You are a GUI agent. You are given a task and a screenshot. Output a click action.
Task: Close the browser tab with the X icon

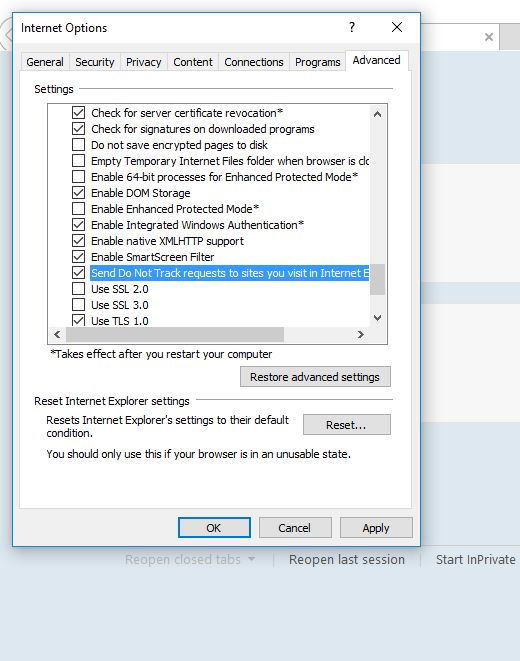tap(489, 37)
